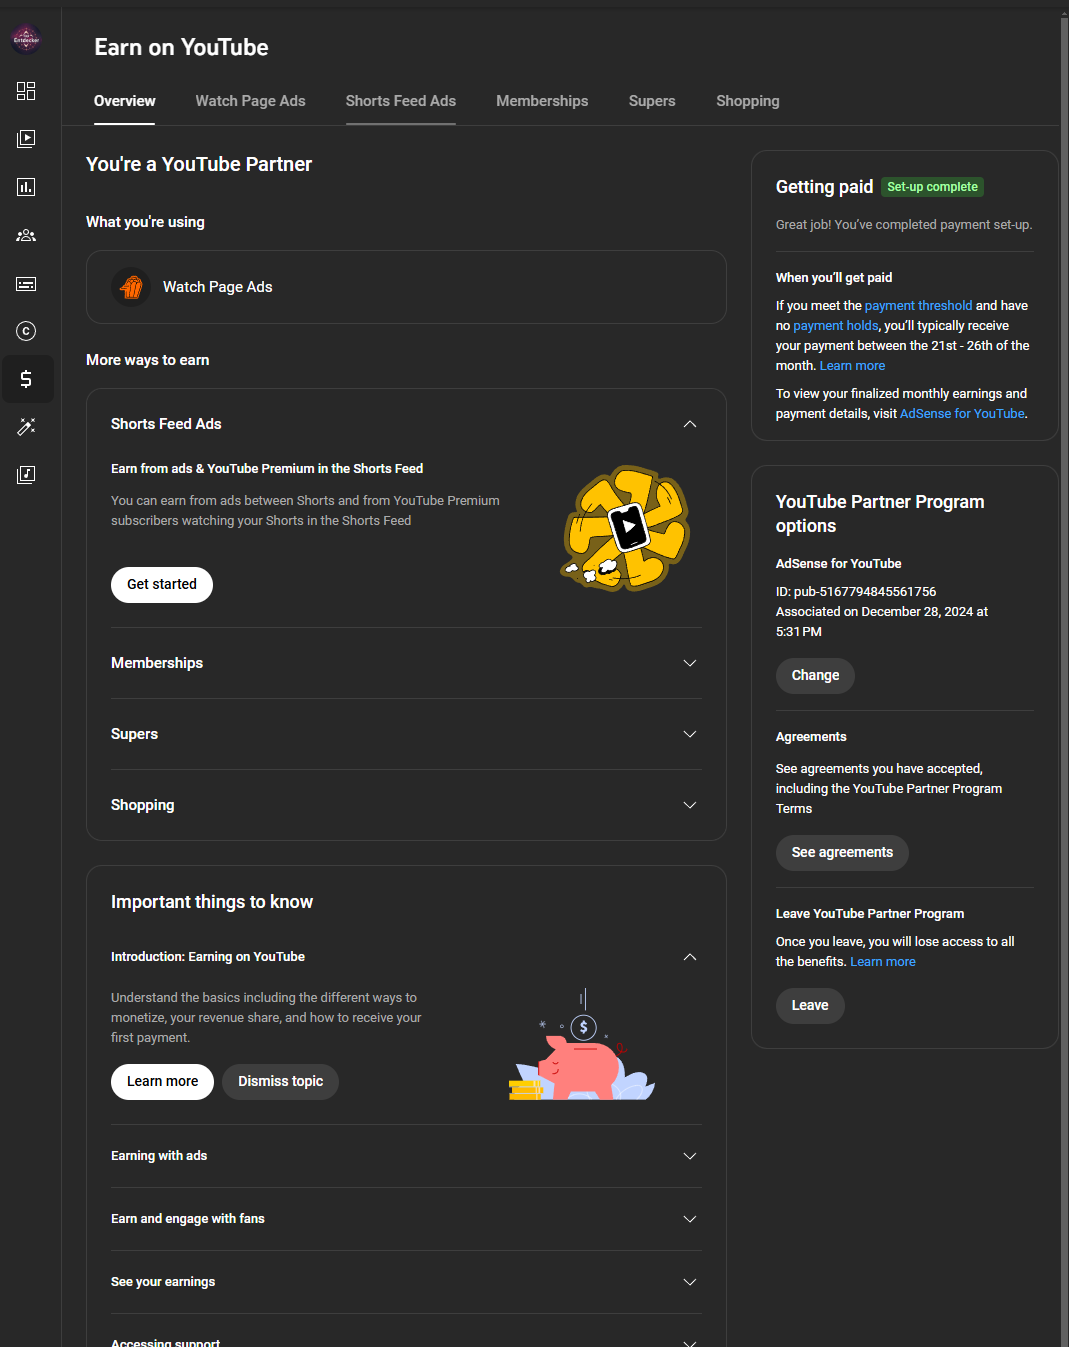Click Learn more button in Introduction topic
Image resolution: width=1069 pixels, height=1347 pixels.
tap(162, 1082)
